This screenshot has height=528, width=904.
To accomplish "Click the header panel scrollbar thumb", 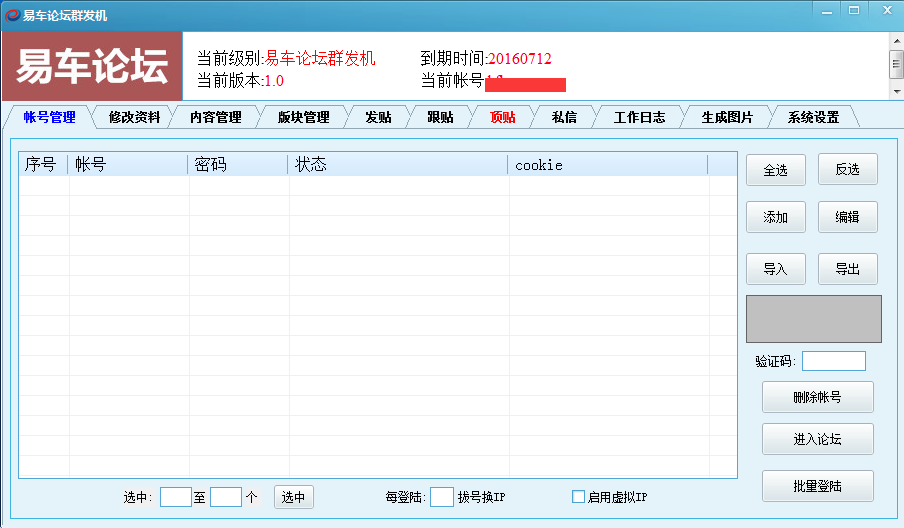I will [x=897, y=63].
